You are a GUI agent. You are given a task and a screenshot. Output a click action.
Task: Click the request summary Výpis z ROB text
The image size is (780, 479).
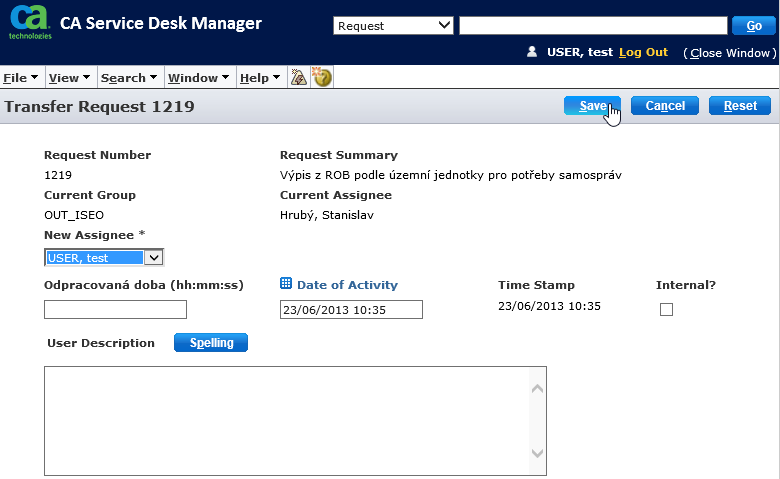(451, 175)
